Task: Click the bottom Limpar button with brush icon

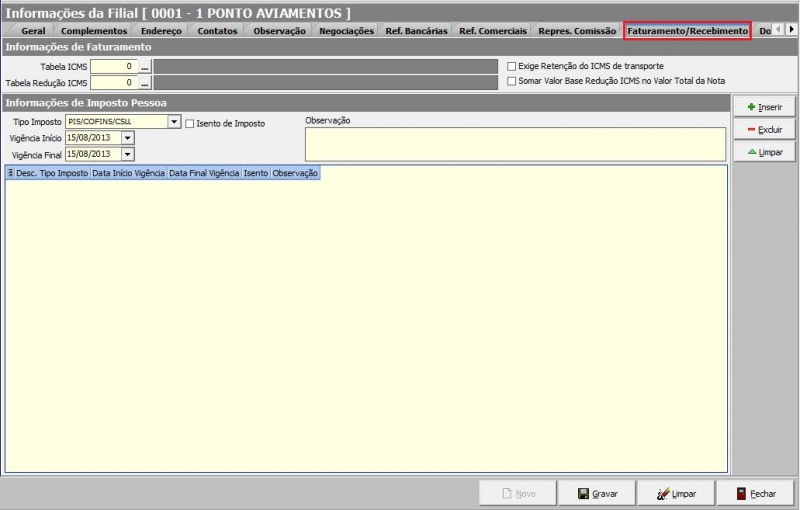Action: pyautogui.click(x=676, y=494)
